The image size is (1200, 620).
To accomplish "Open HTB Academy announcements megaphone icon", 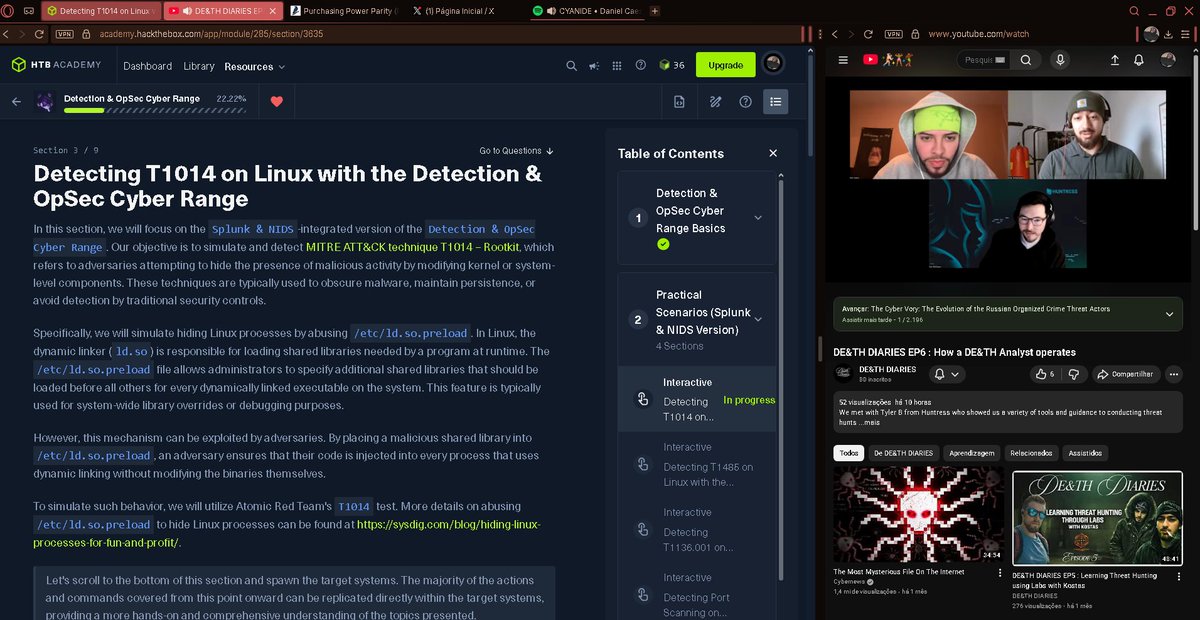I will 594,66.
